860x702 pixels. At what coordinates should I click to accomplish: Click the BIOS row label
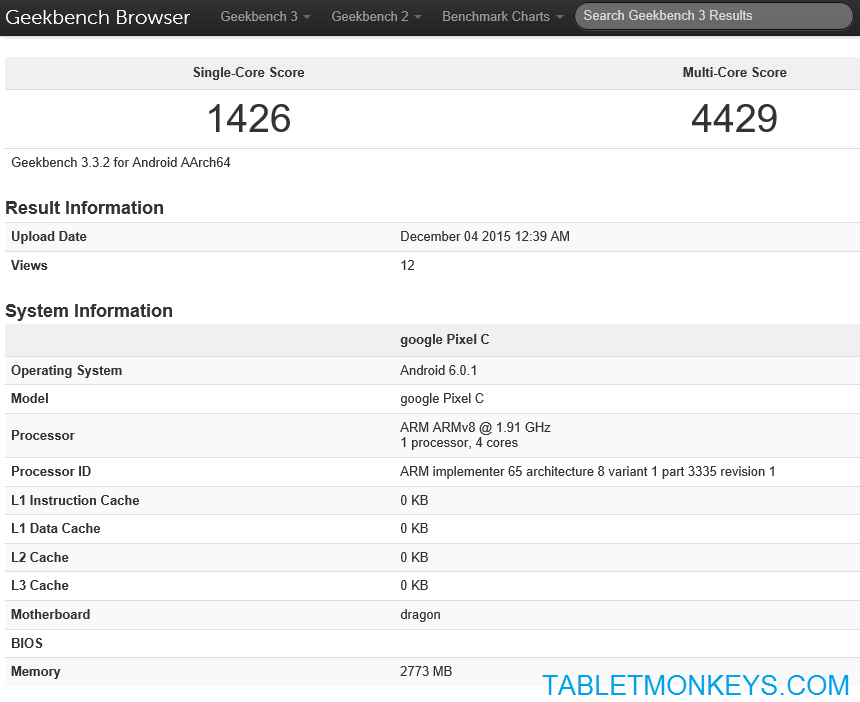pos(27,643)
